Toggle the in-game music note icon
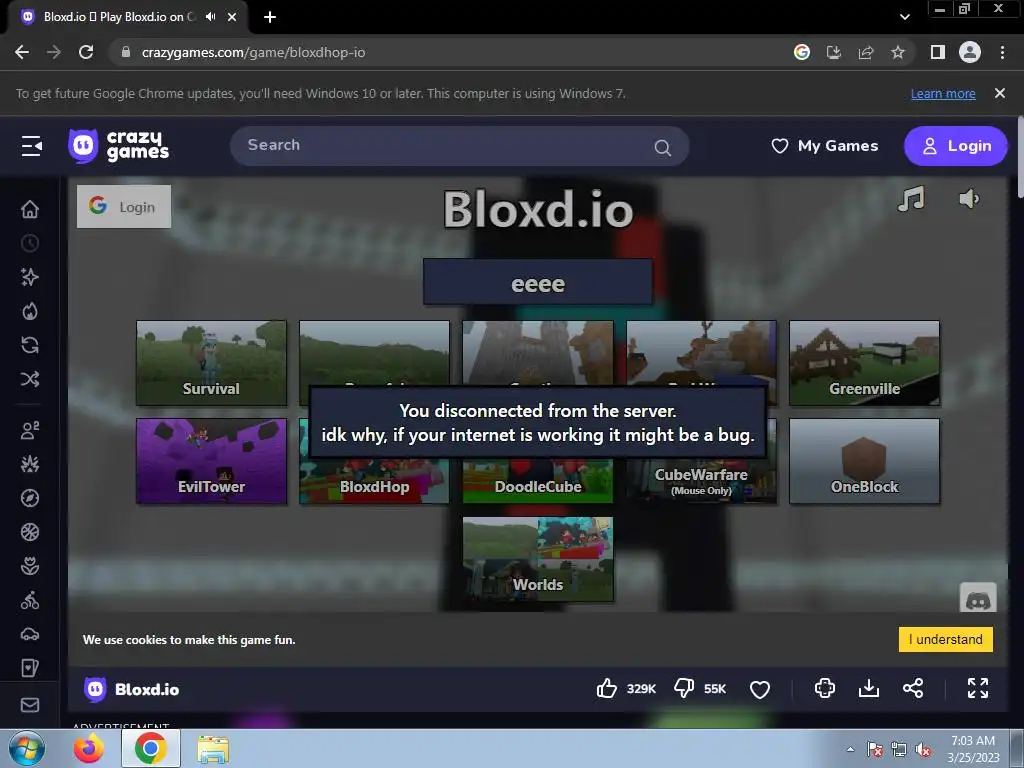 (911, 199)
